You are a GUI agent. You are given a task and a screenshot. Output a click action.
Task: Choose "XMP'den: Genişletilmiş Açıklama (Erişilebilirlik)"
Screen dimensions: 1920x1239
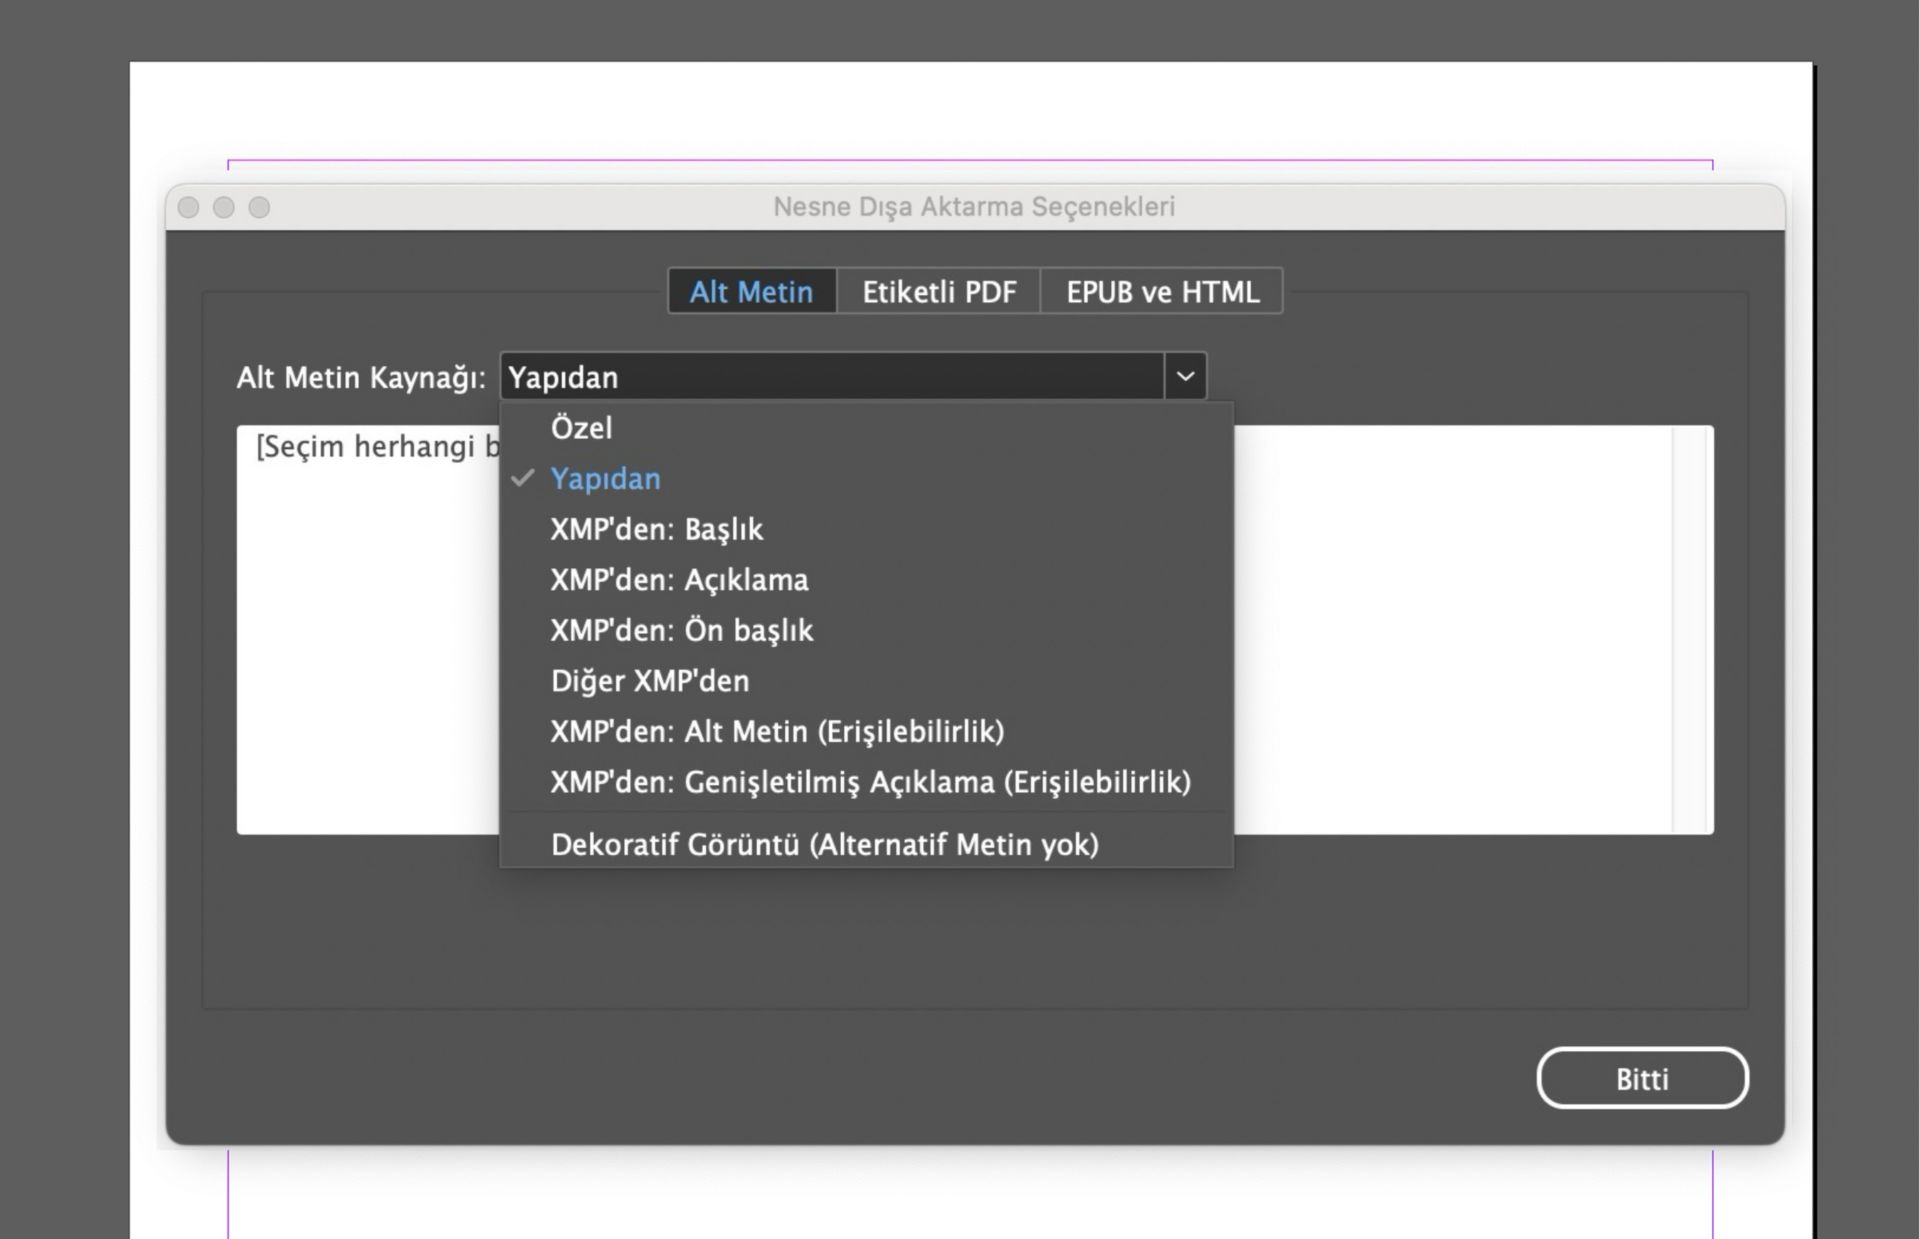(x=870, y=783)
